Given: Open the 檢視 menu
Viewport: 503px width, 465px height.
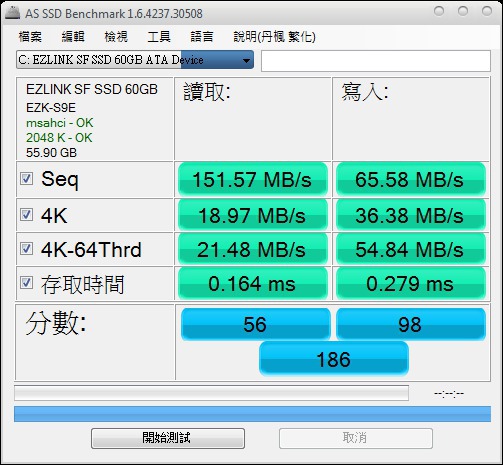Looking at the screenshot, I should tap(116, 37).
